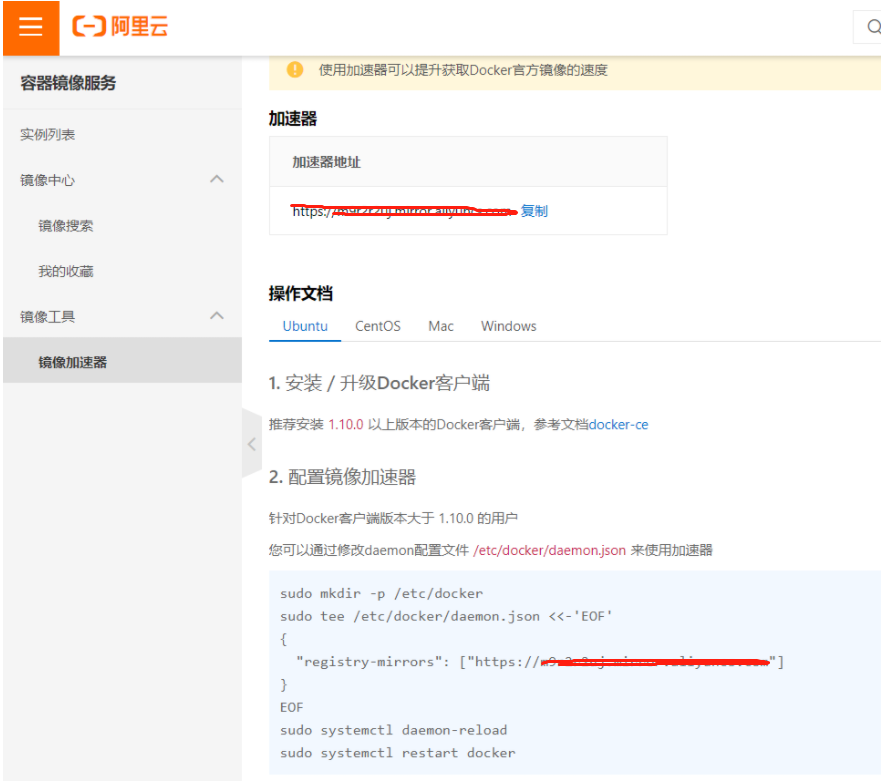Click the 阿里云 logo
The height and width of the screenshot is (784, 884).
(120, 26)
